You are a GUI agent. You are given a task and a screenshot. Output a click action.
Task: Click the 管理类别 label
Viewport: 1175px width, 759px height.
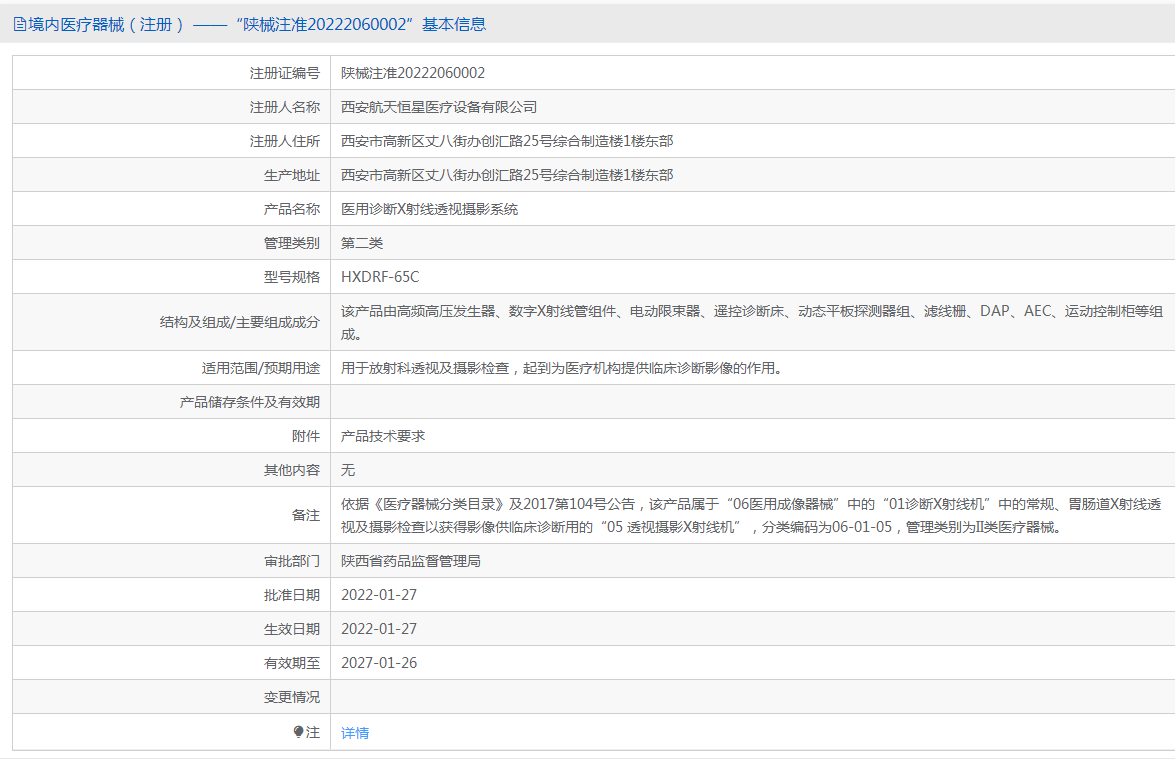pyautogui.click(x=292, y=243)
